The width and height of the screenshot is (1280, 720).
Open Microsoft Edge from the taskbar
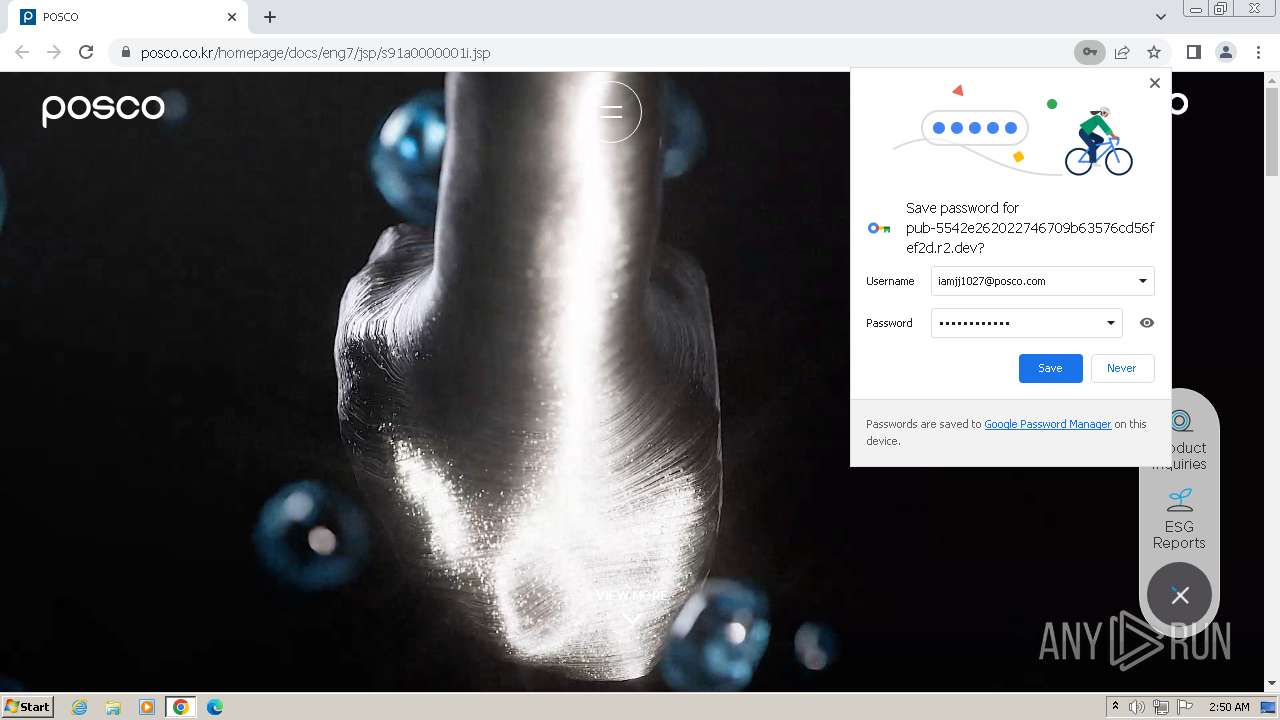(x=215, y=707)
